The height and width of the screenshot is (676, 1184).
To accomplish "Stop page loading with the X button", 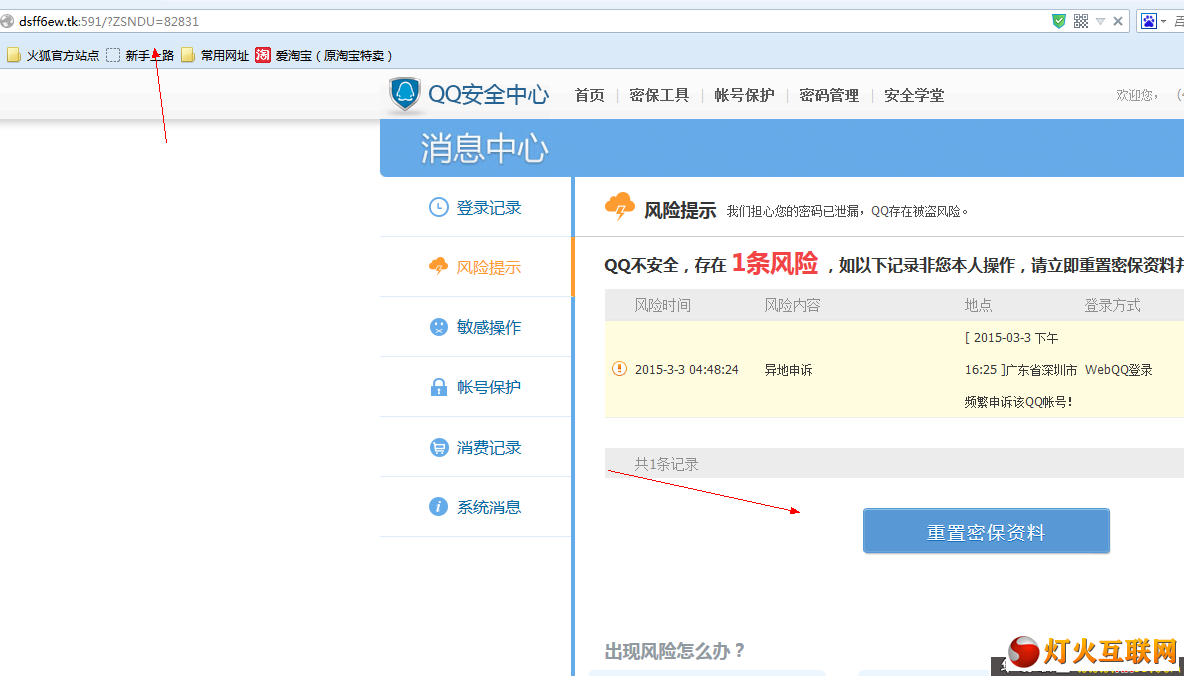I will [1118, 21].
